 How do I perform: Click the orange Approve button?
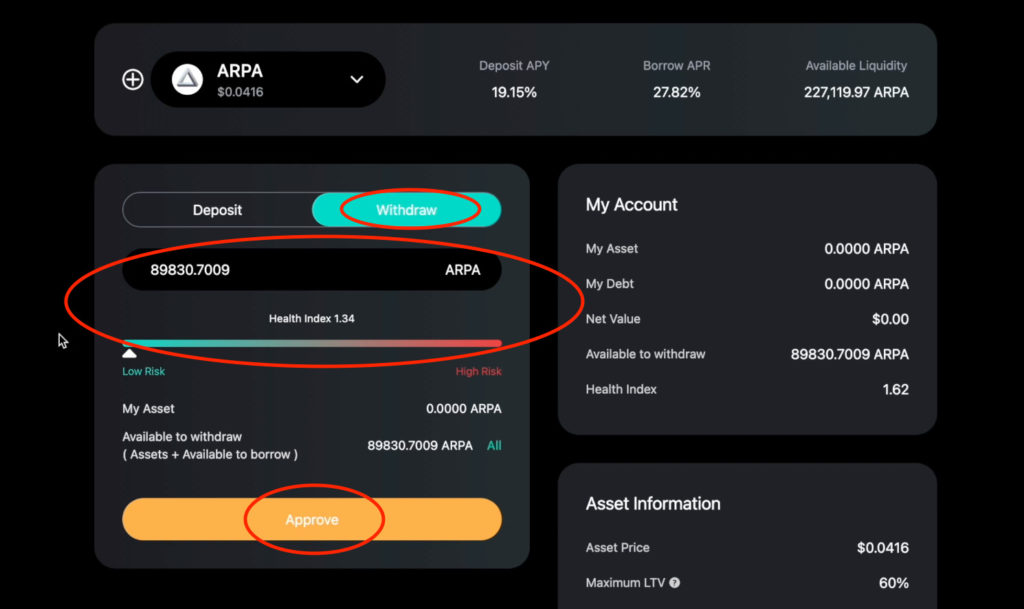312,520
